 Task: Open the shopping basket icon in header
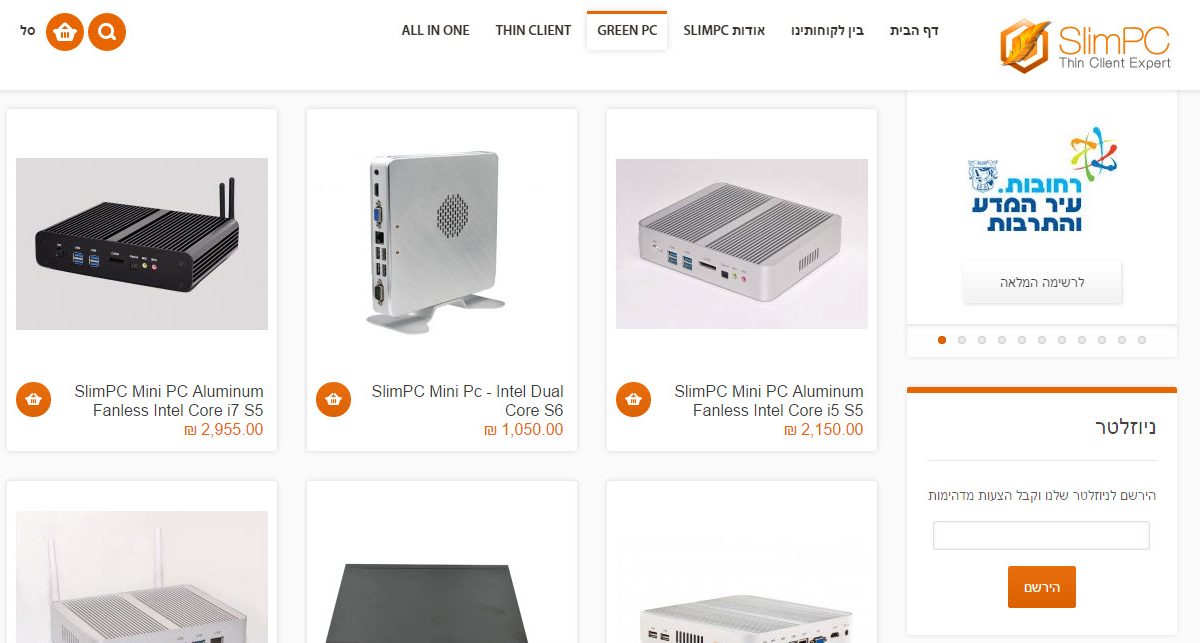click(x=65, y=32)
